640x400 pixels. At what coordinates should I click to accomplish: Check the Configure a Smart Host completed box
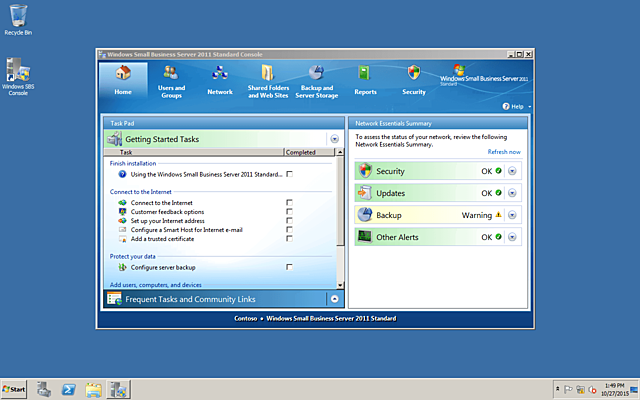[289, 229]
